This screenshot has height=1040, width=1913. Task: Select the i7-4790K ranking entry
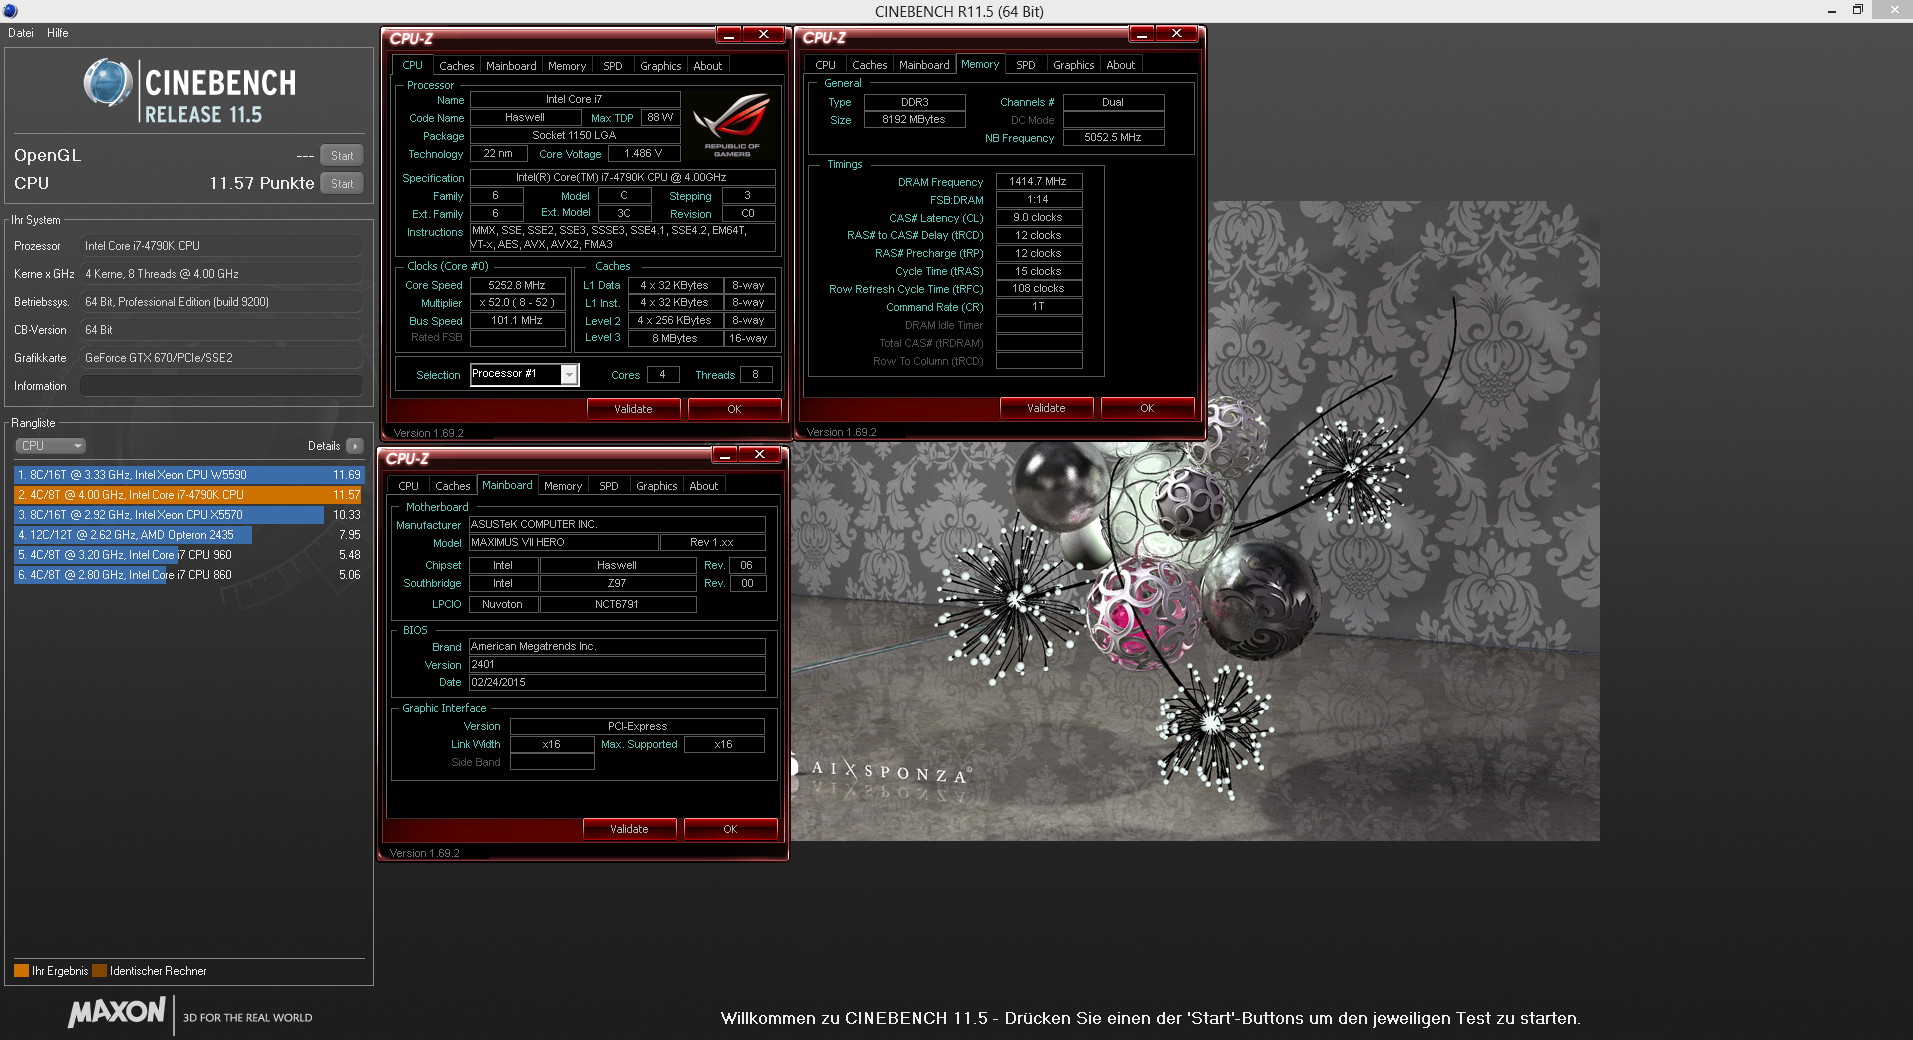tap(188, 495)
